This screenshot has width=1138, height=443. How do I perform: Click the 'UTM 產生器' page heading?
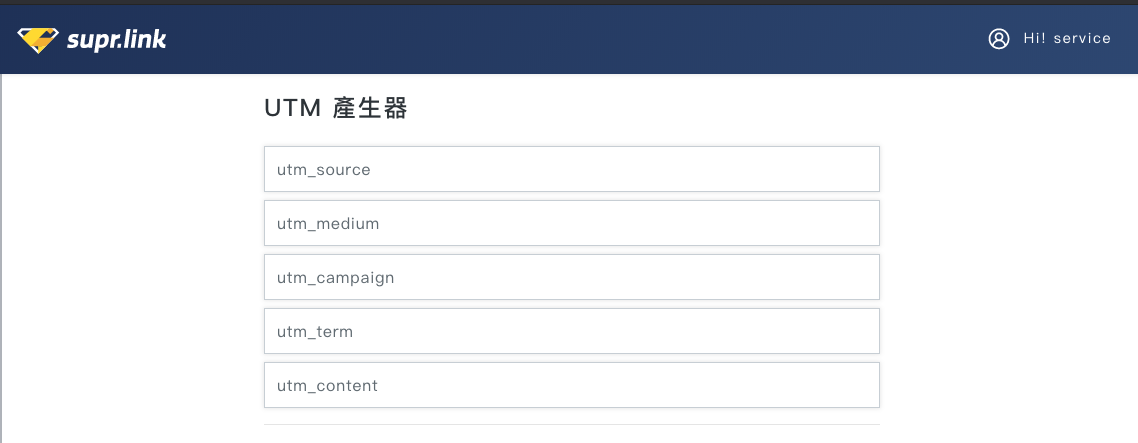pyautogui.click(x=335, y=109)
